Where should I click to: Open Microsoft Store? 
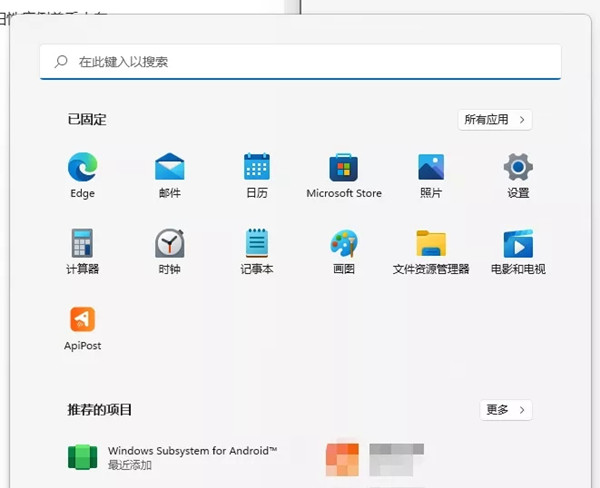coord(344,168)
